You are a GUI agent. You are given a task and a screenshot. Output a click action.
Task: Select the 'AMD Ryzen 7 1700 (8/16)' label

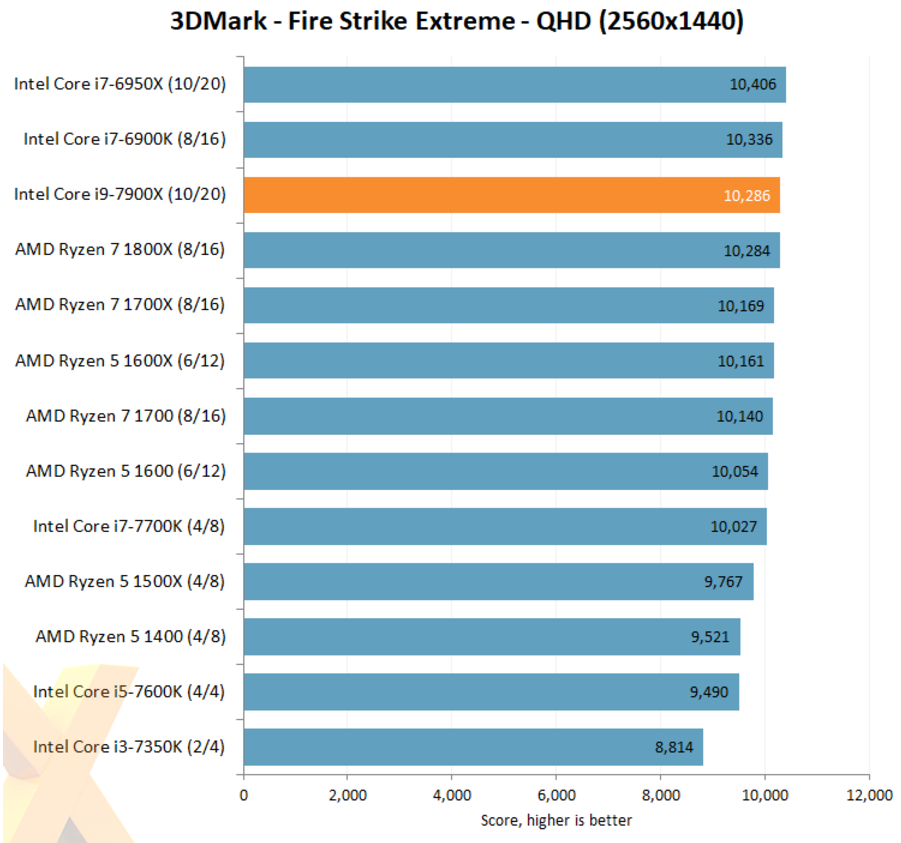point(126,416)
